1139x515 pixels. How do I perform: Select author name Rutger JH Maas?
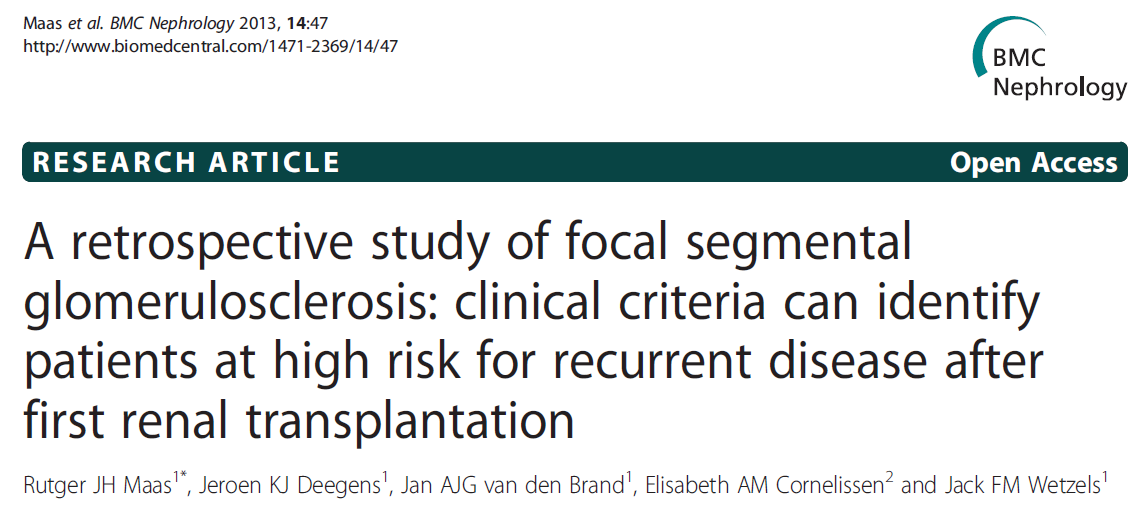point(100,486)
